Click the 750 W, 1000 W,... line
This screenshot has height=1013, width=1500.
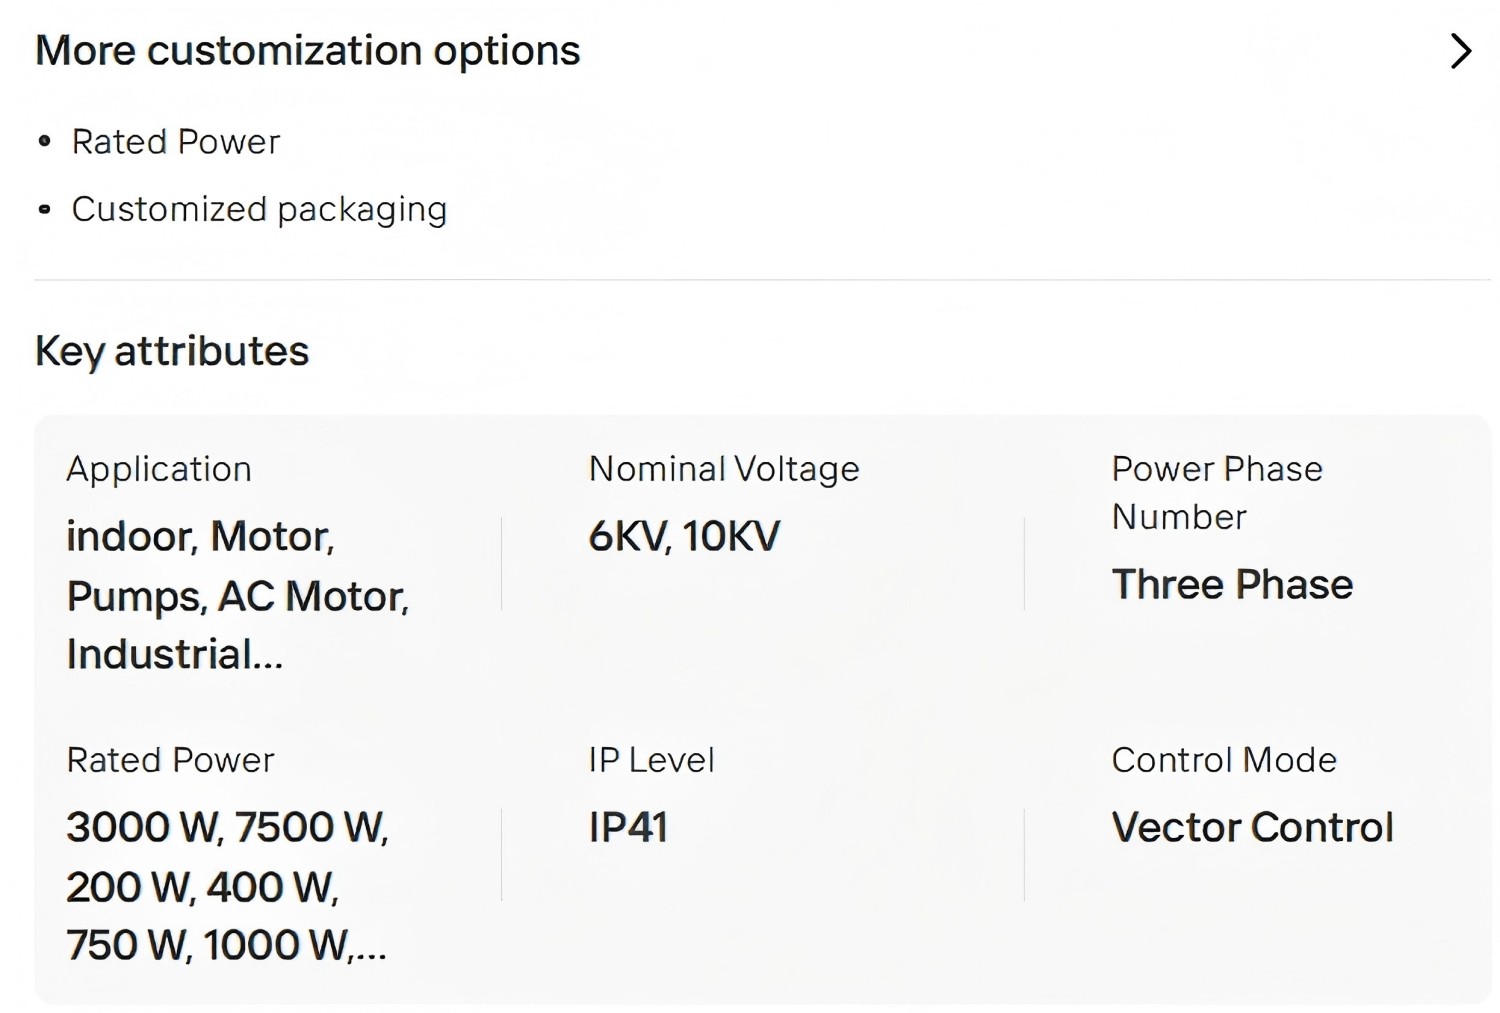tap(227, 946)
